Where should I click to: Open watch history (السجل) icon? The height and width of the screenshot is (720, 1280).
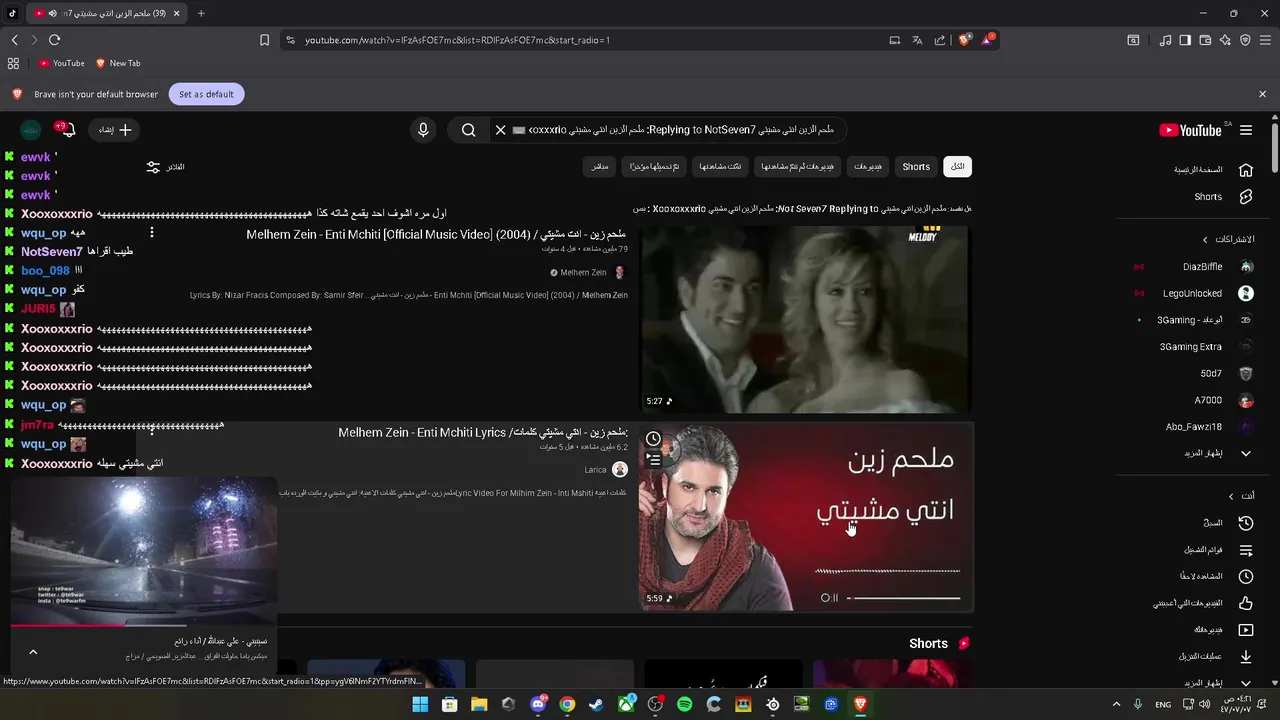click(1246, 523)
